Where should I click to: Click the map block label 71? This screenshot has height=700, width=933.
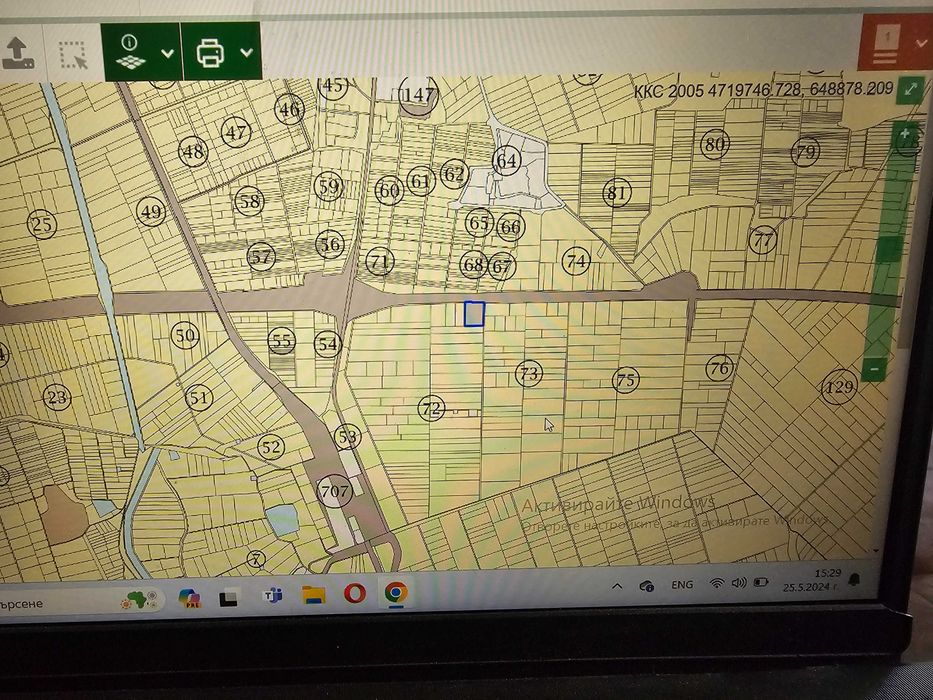click(380, 261)
